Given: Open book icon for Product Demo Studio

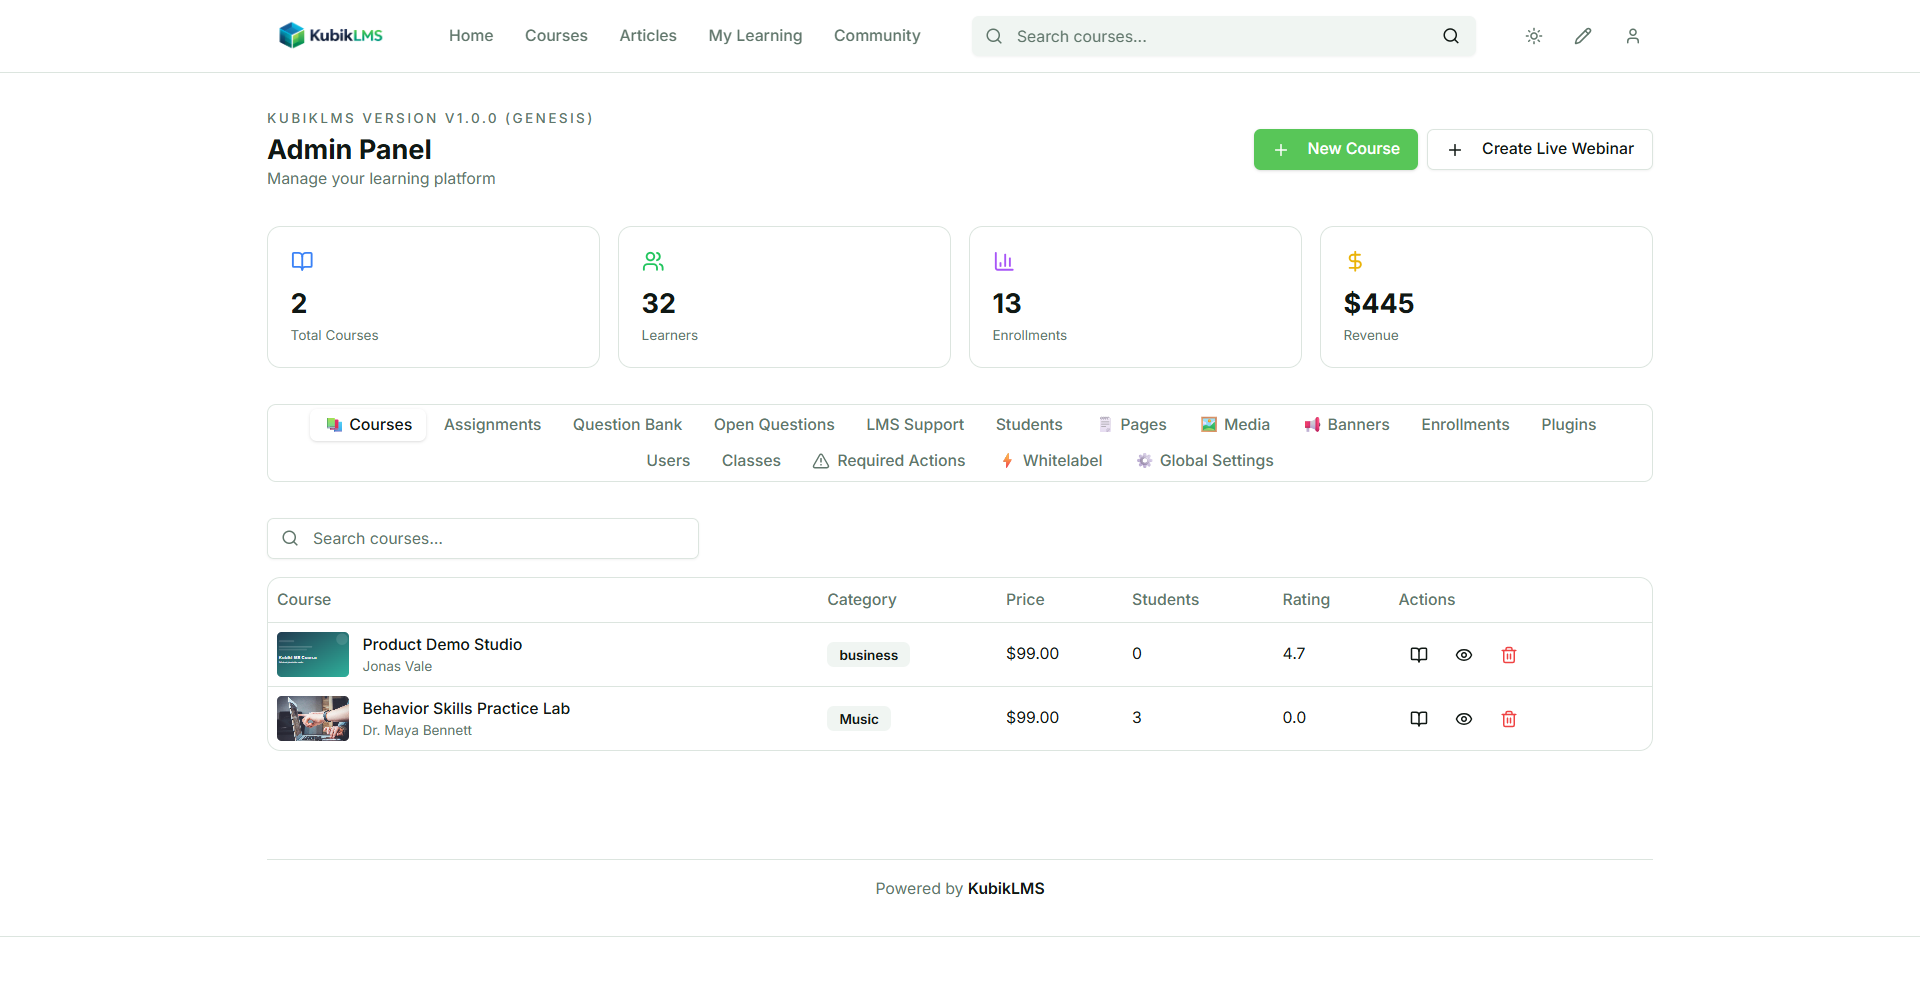Looking at the screenshot, I should click(x=1419, y=655).
